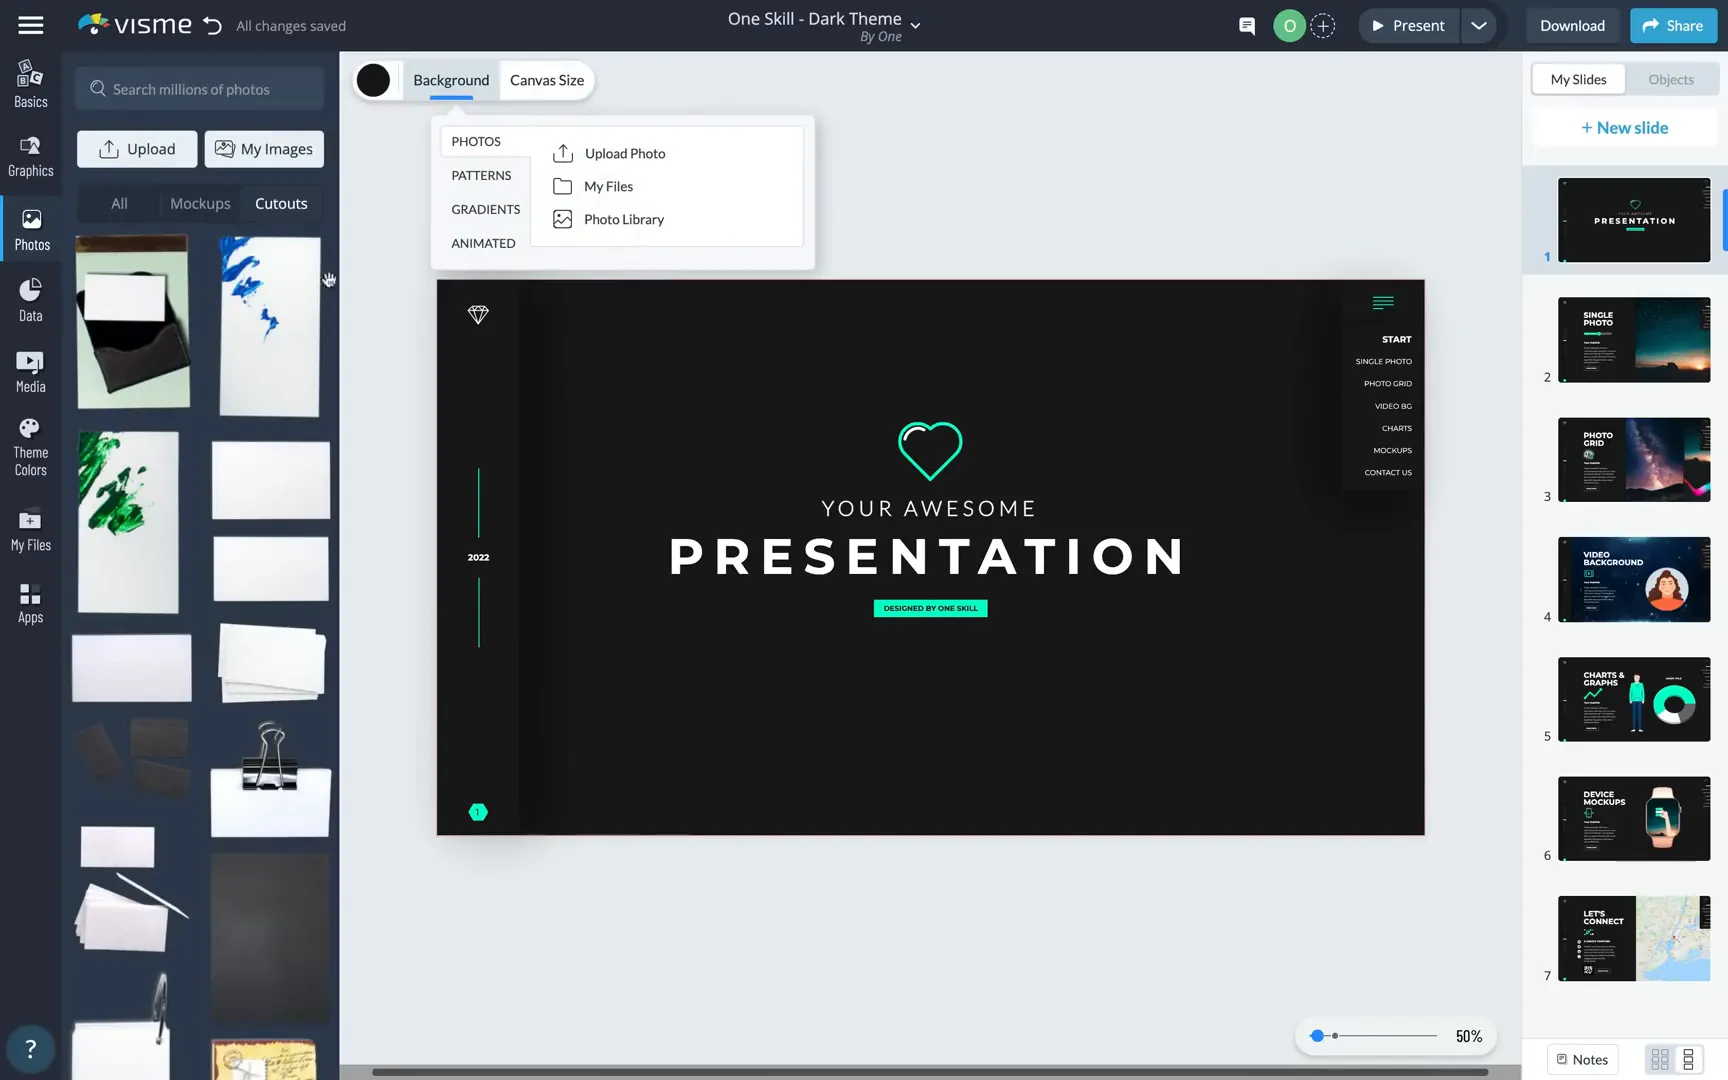Expand the Present options dropdown arrow
Screen dimensions: 1728x1080
(x=1479, y=26)
